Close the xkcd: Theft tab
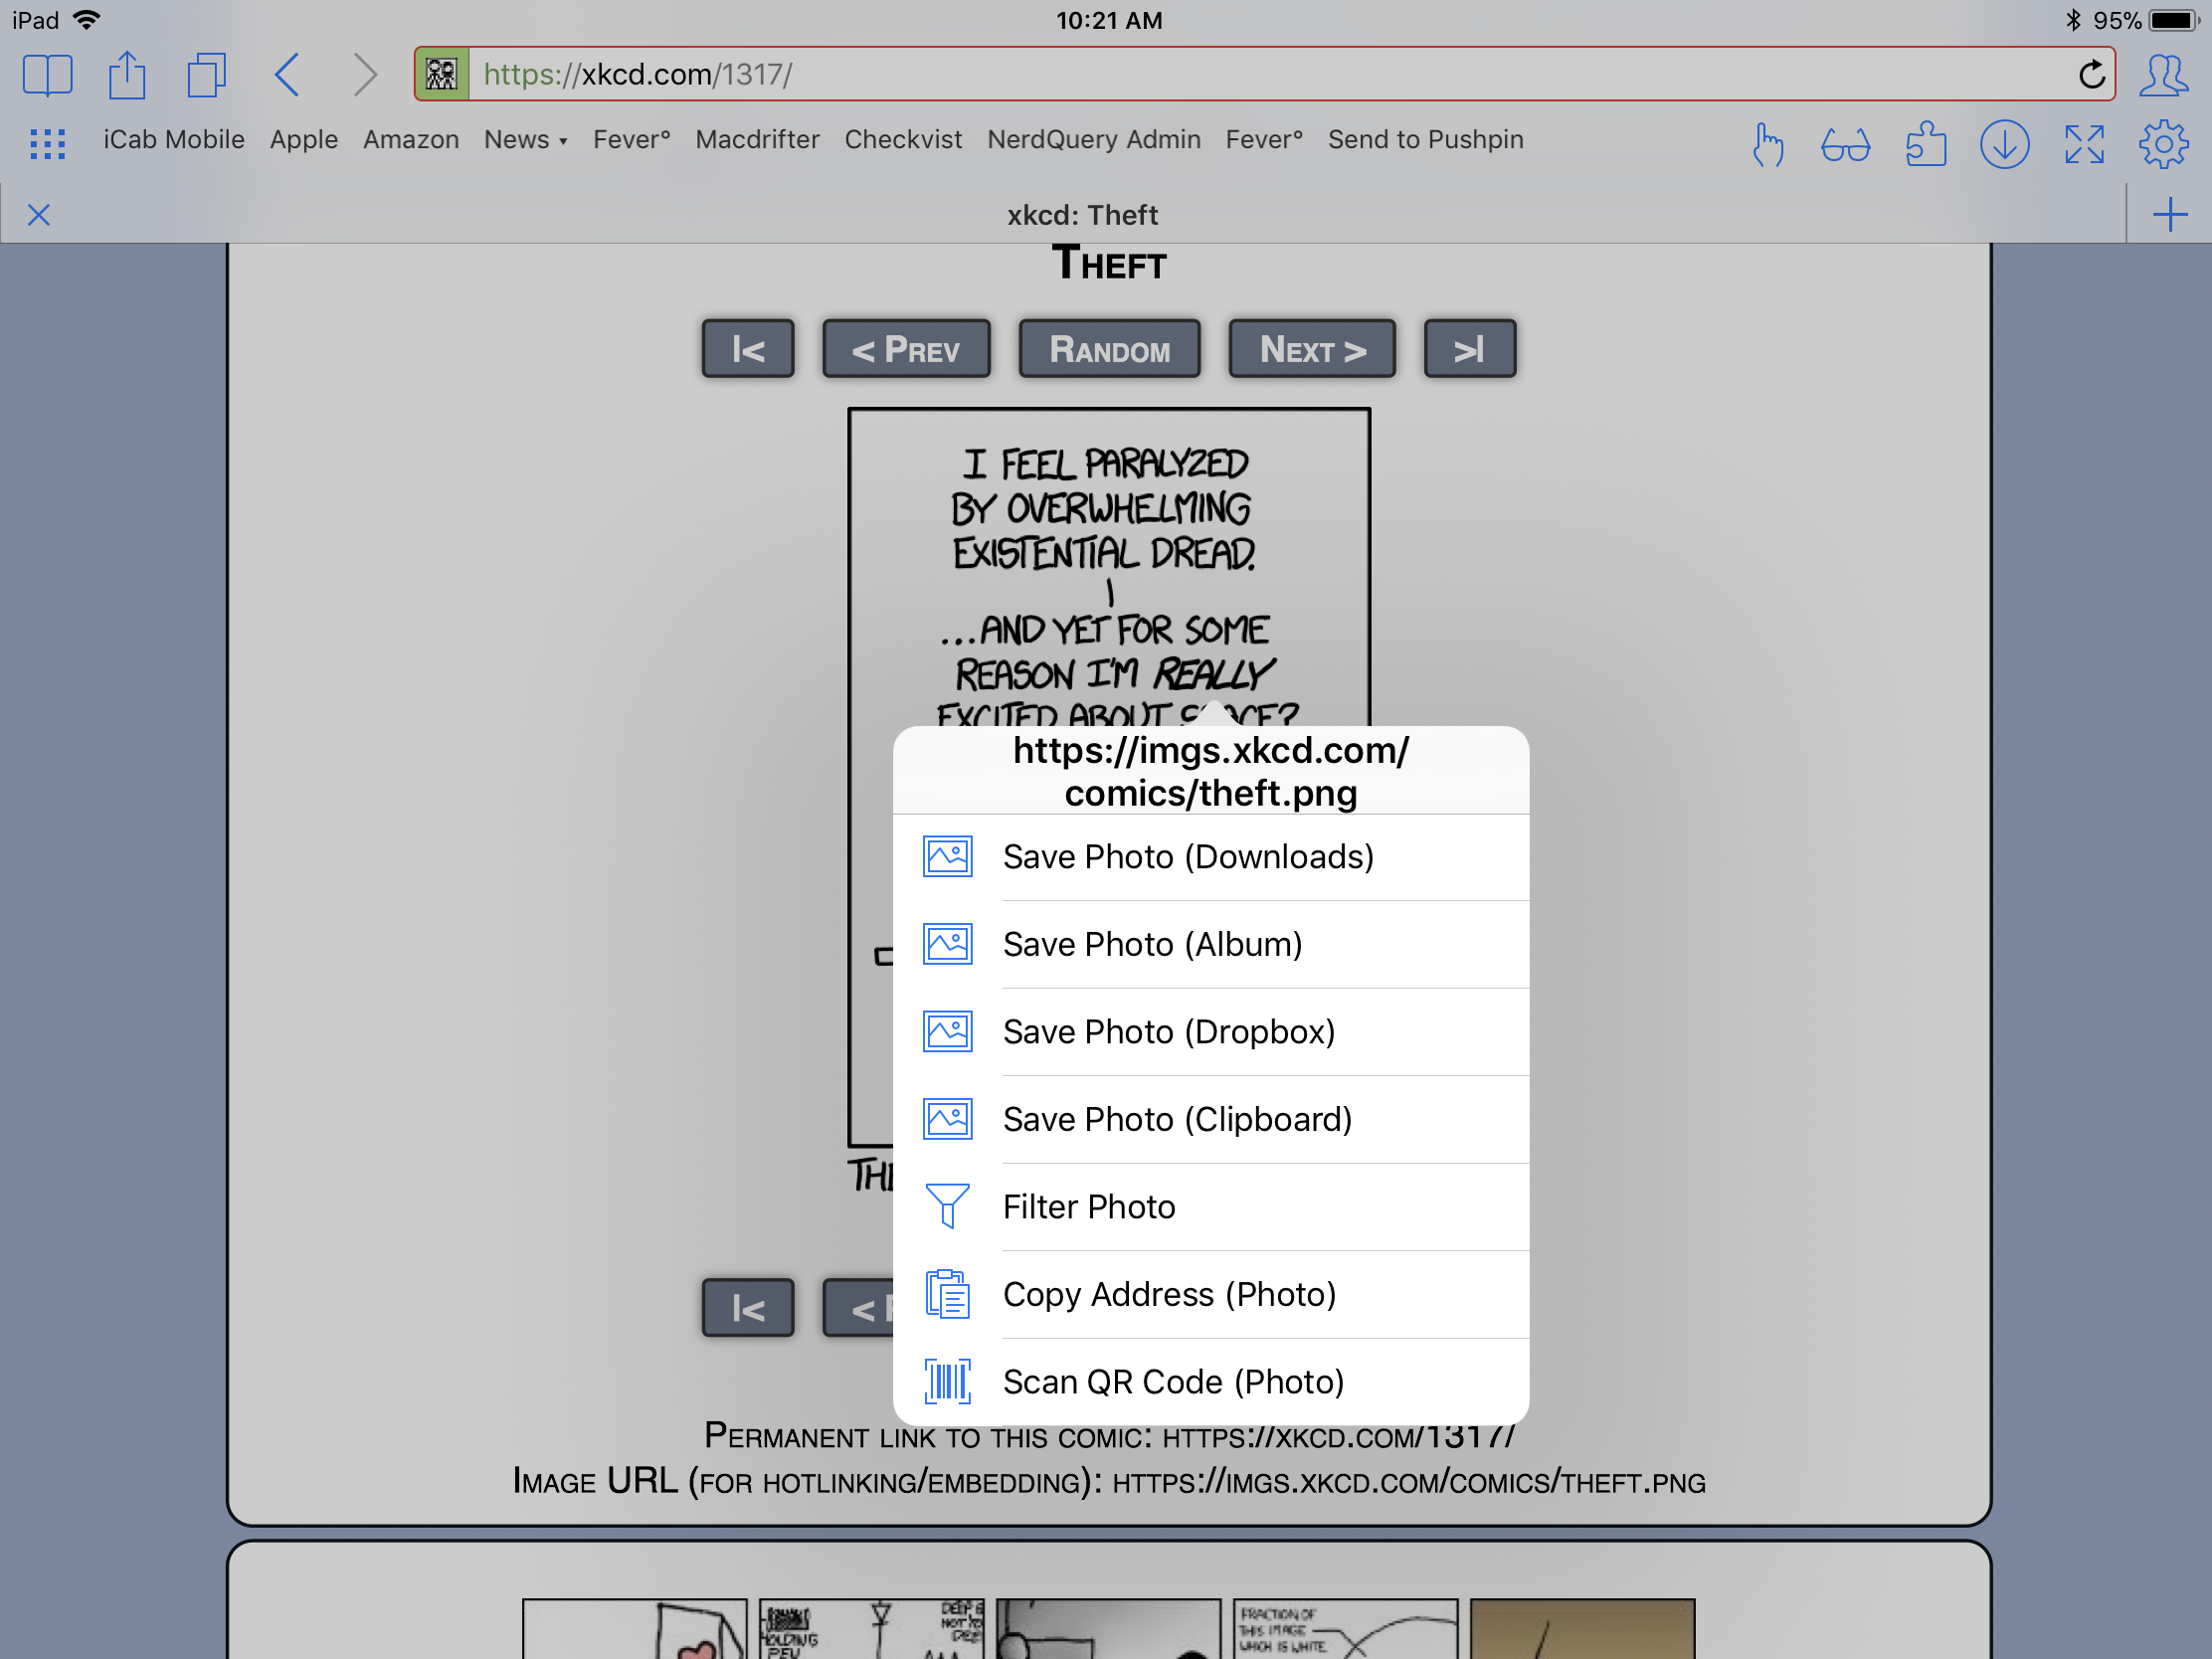Screen dimensions: 2212x1659 (x=38, y=215)
